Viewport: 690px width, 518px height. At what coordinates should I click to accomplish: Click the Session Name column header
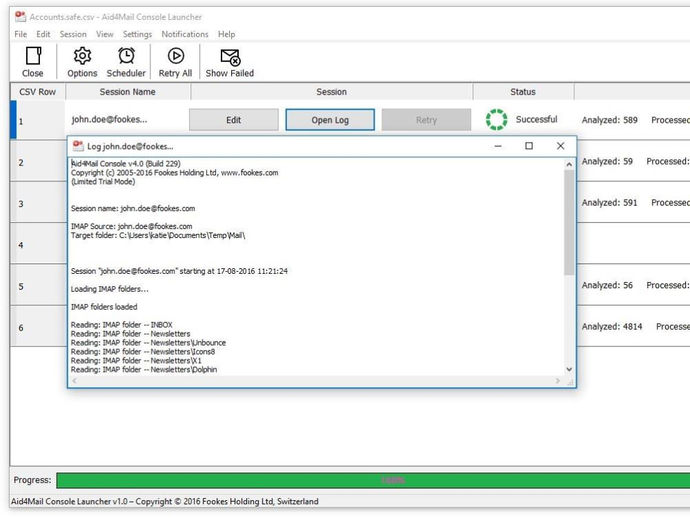click(128, 92)
